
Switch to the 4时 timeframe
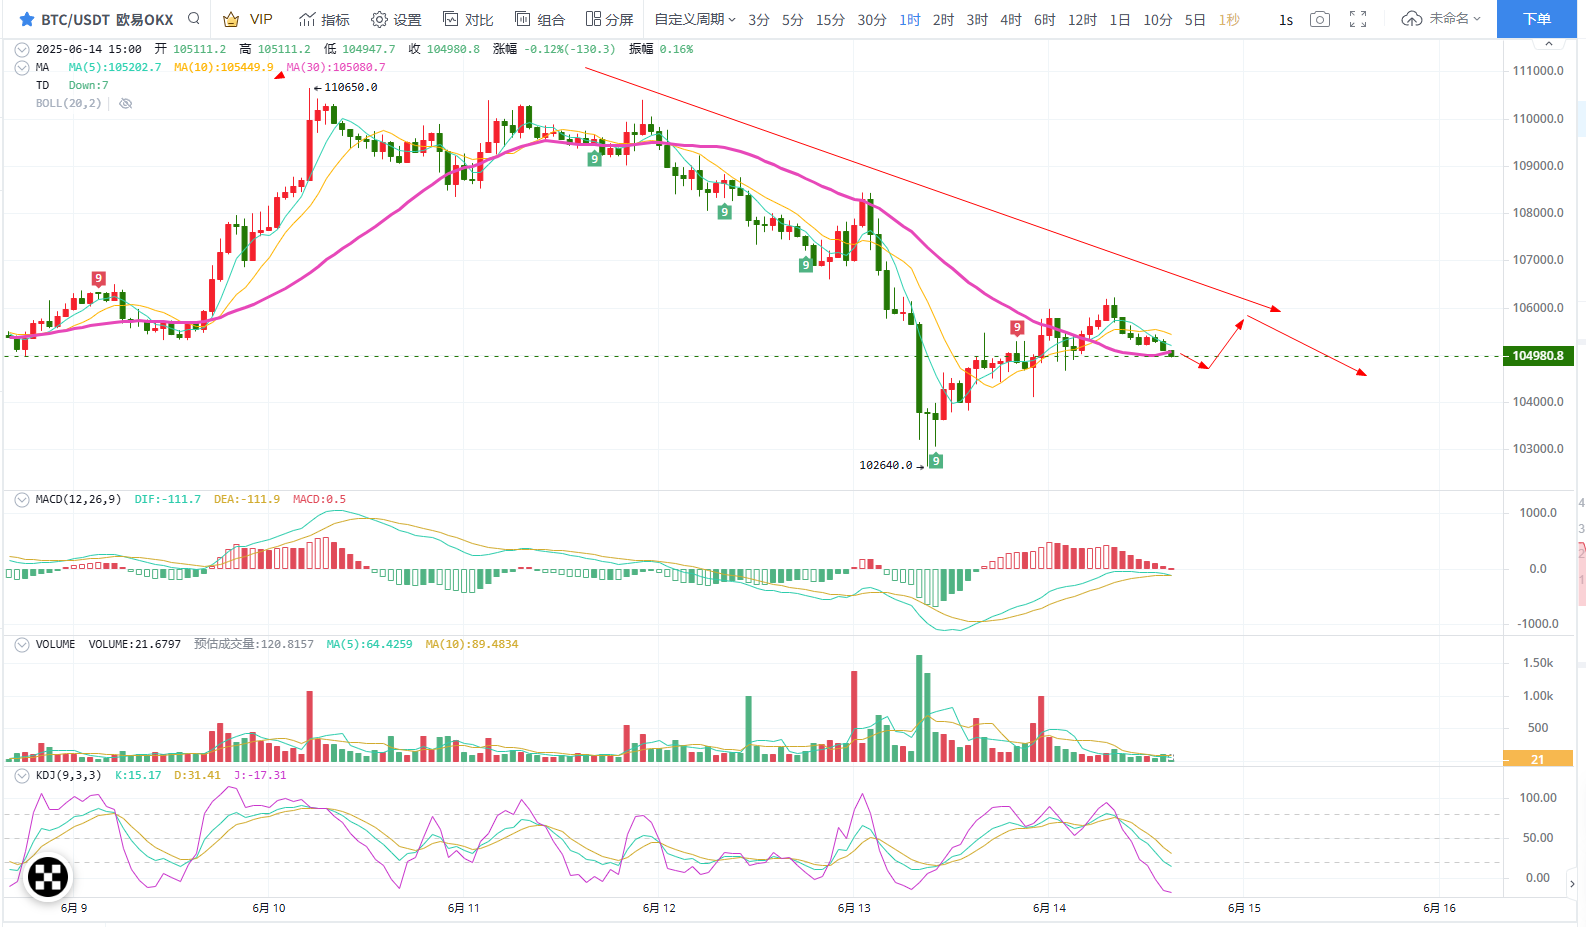tap(1010, 20)
